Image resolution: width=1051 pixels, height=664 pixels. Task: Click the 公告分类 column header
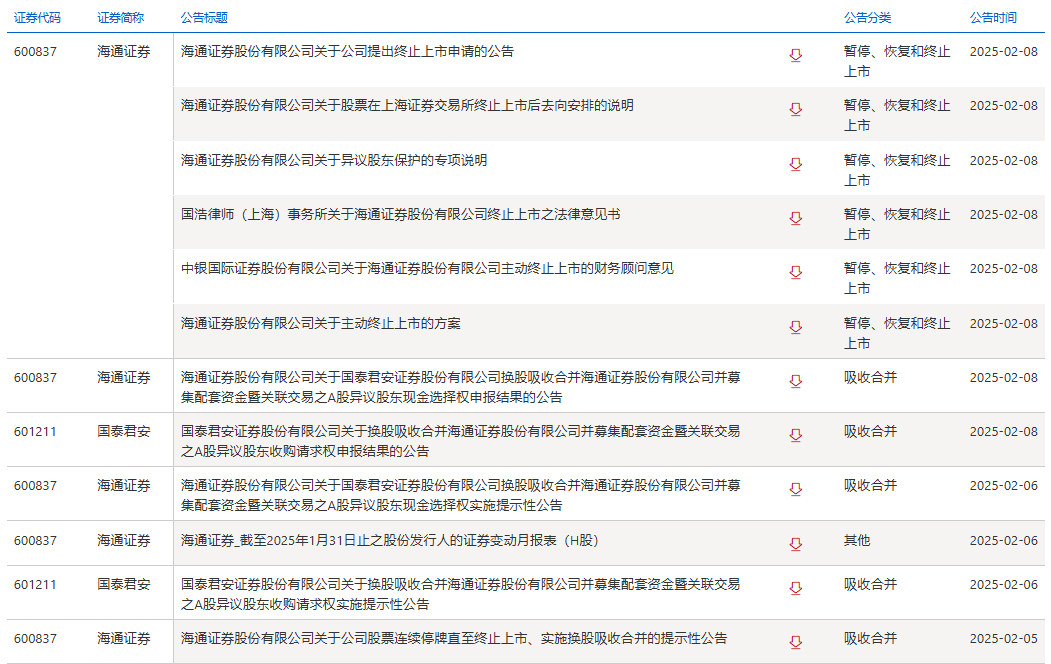pyautogui.click(x=867, y=18)
